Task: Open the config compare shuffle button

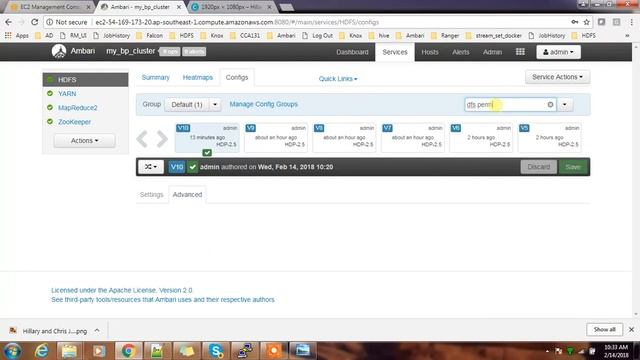Action: (x=151, y=167)
